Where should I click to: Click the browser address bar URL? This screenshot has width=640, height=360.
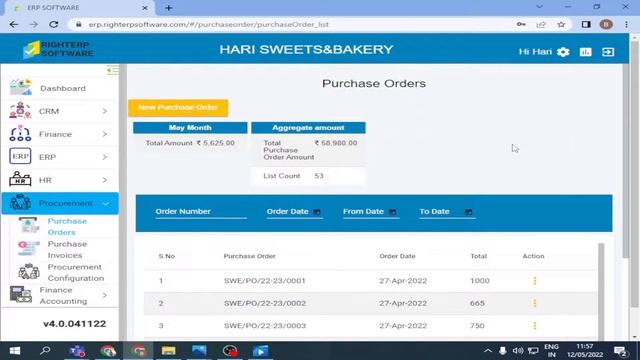tap(209, 24)
